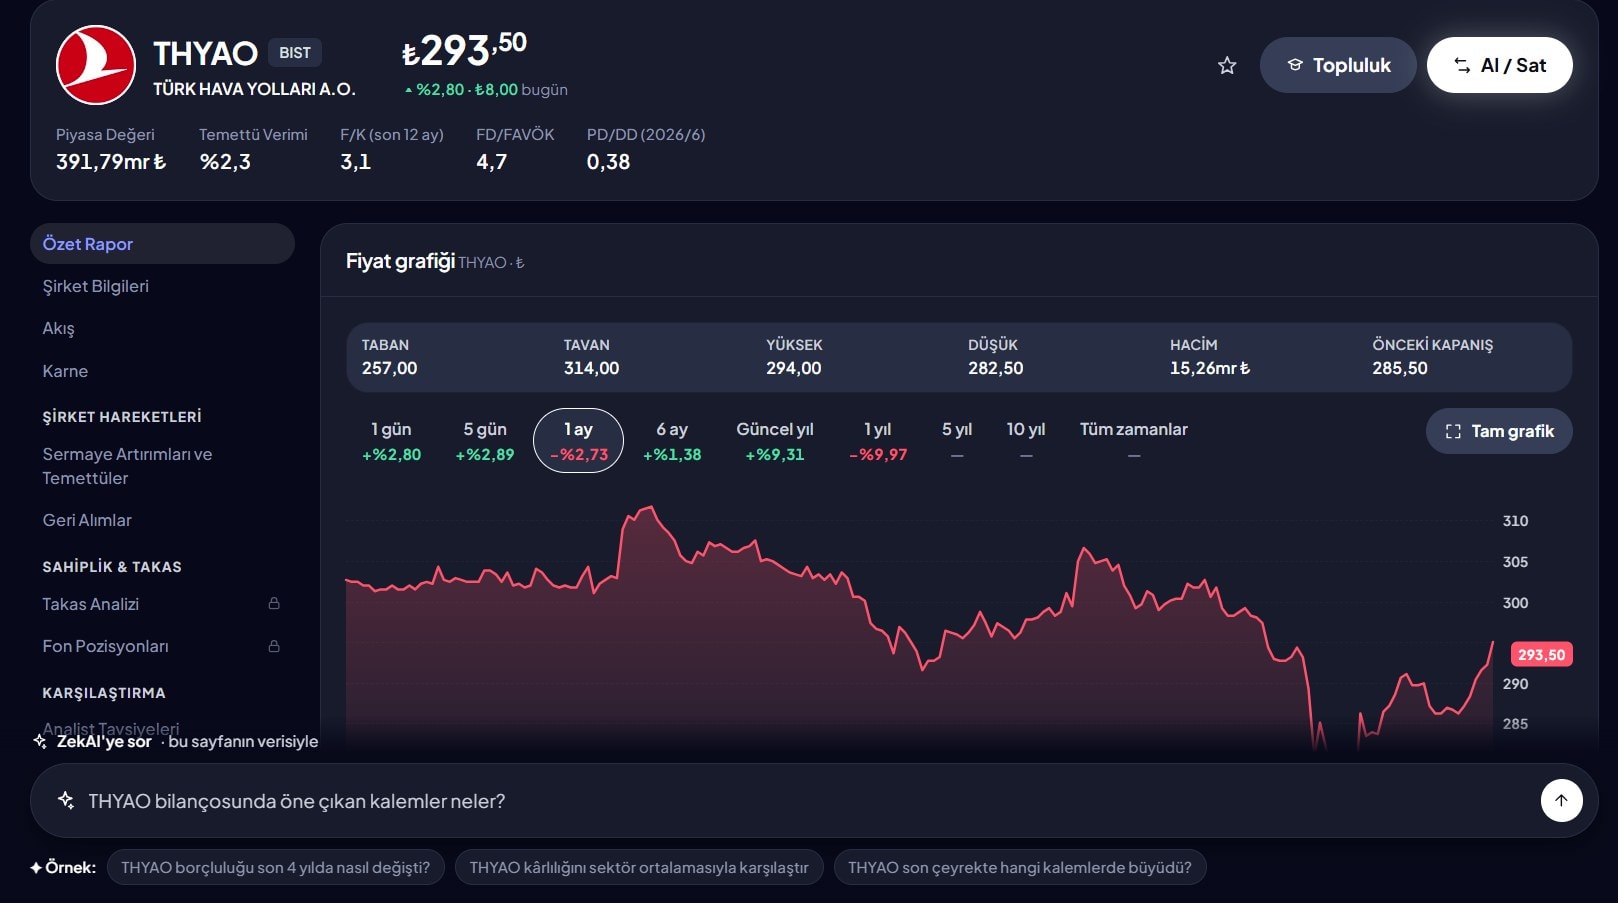The image size is (1618, 903).
Task: Click the 285 price axis label
Action: pyautogui.click(x=1515, y=724)
